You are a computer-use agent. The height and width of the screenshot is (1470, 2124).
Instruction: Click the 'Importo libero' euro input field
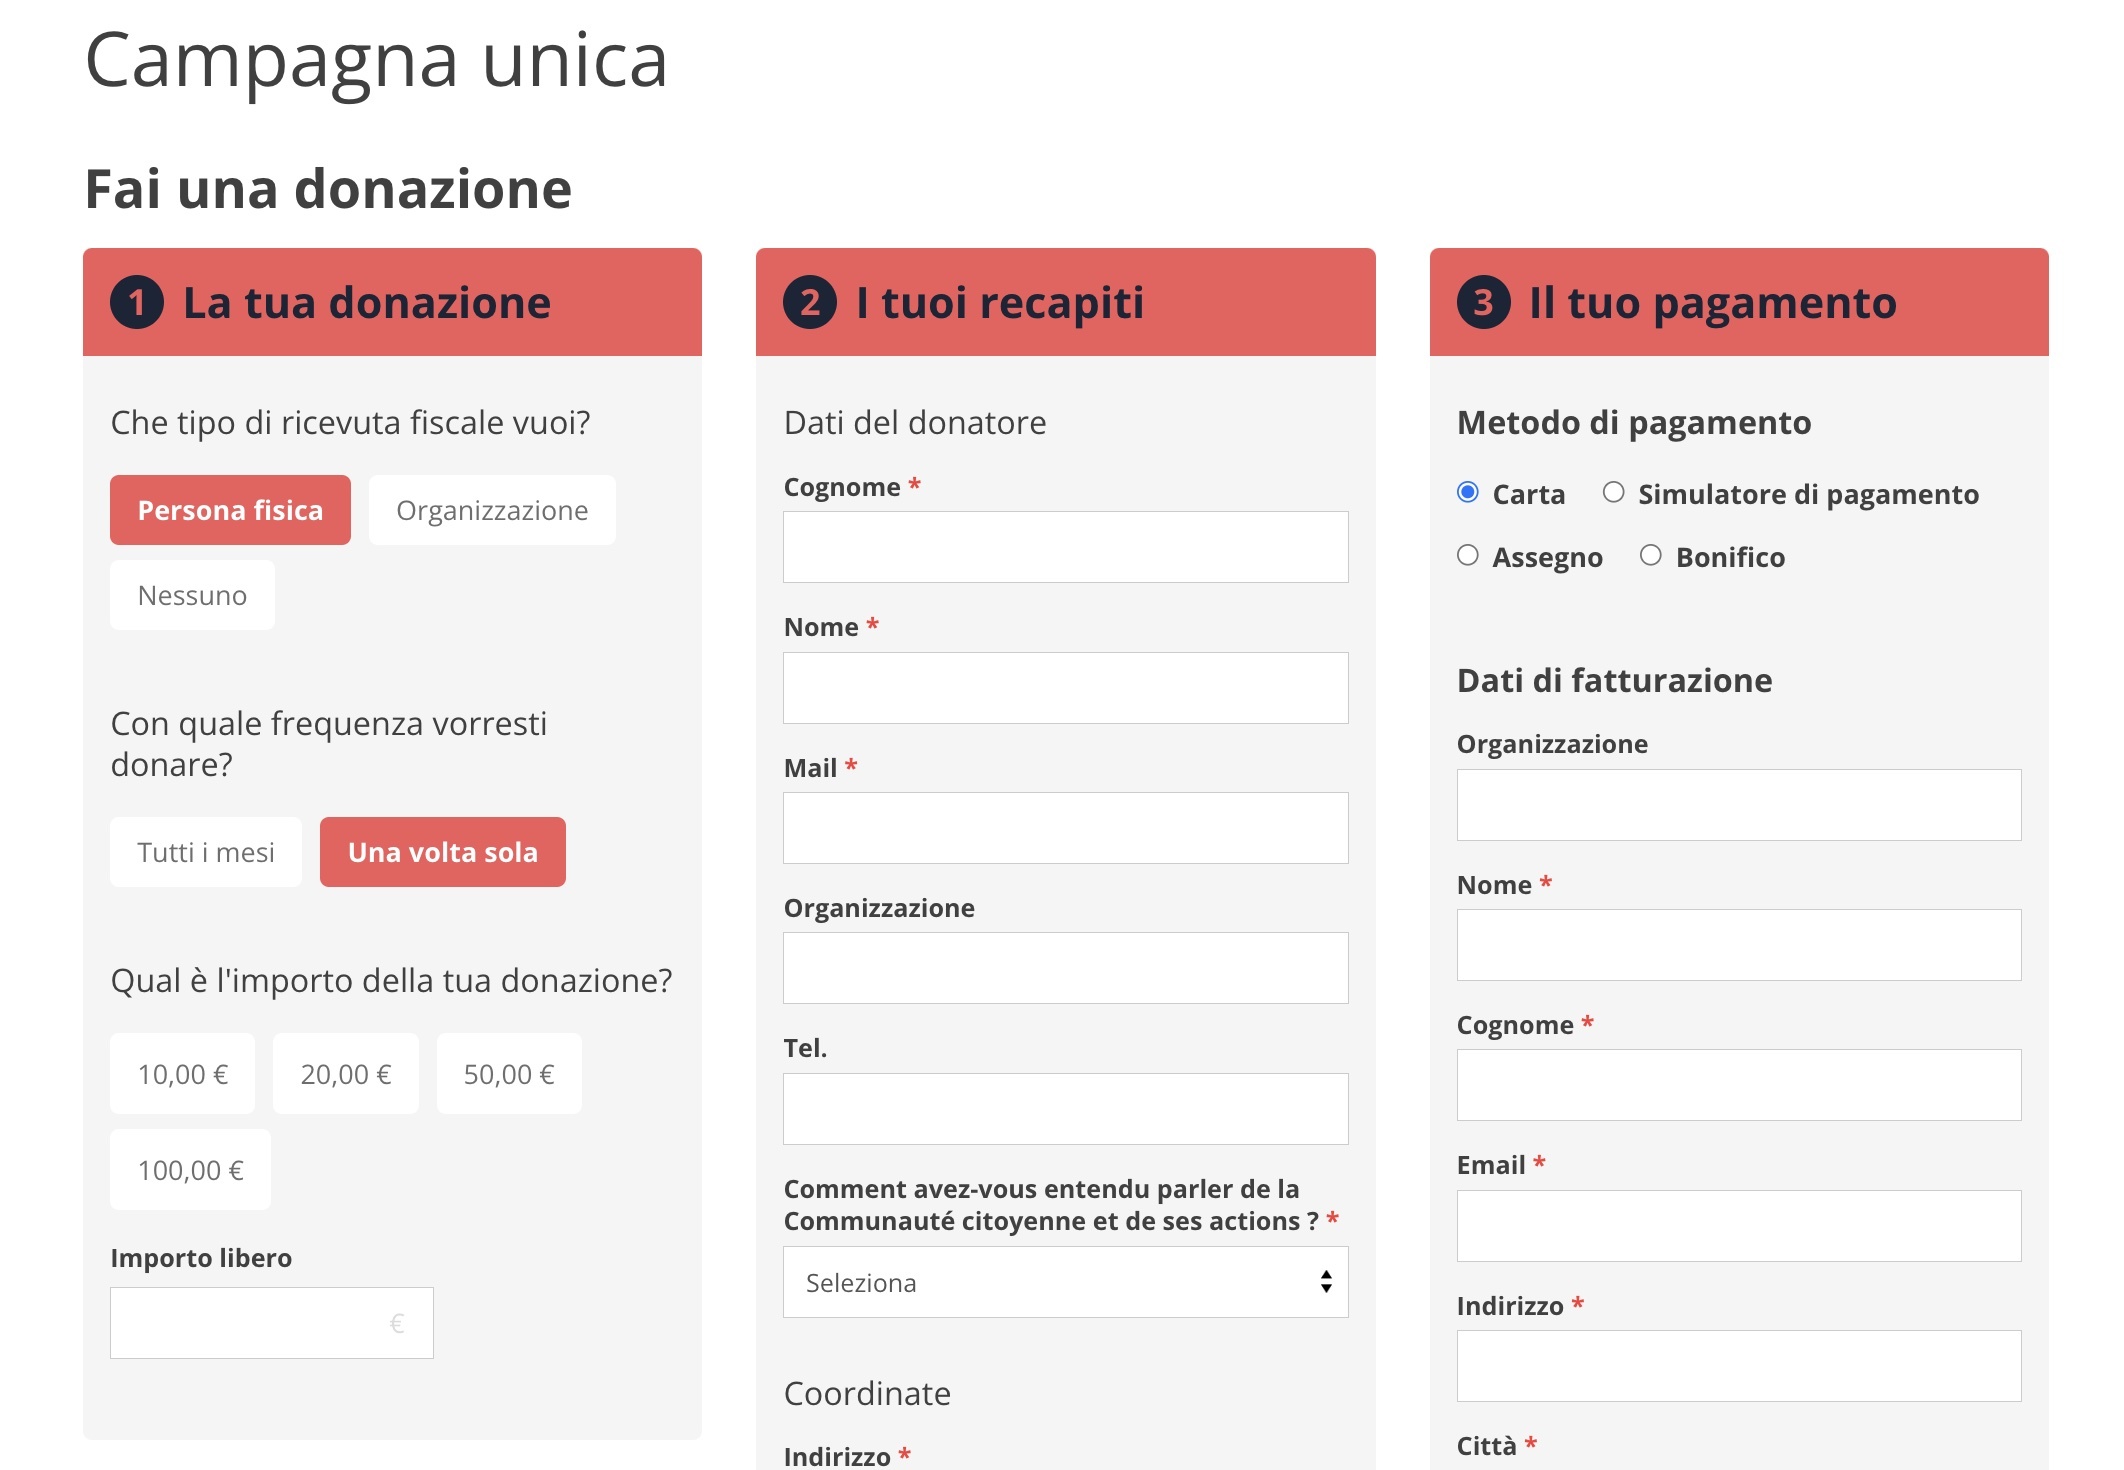[271, 1322]
